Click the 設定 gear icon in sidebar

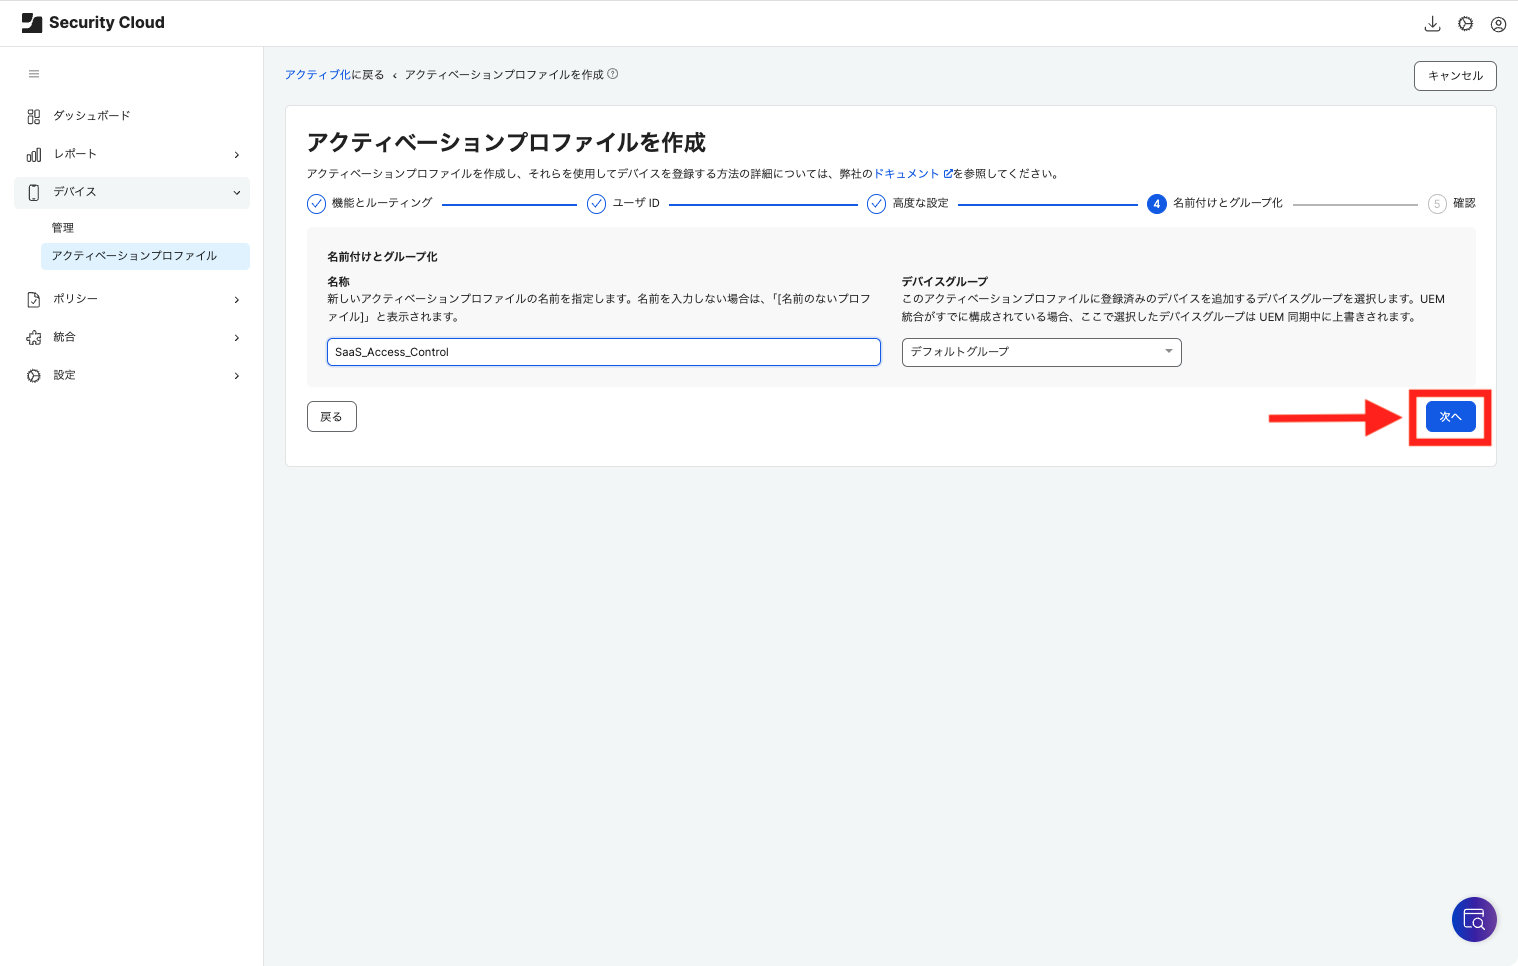coord(34,375)
